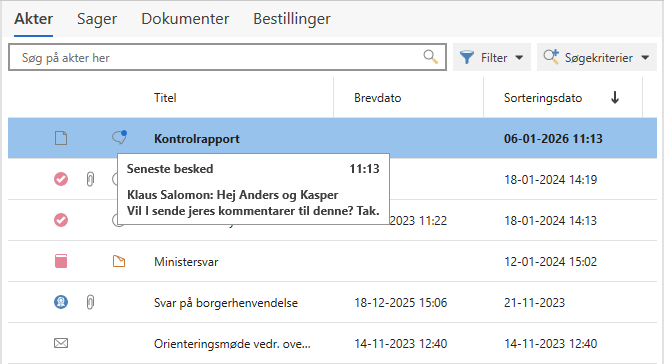Click the blue person icon on borgerhenvendelse row
Viewport: 664px width, 364px height.
pyautogui.click(x=61, y=302)
